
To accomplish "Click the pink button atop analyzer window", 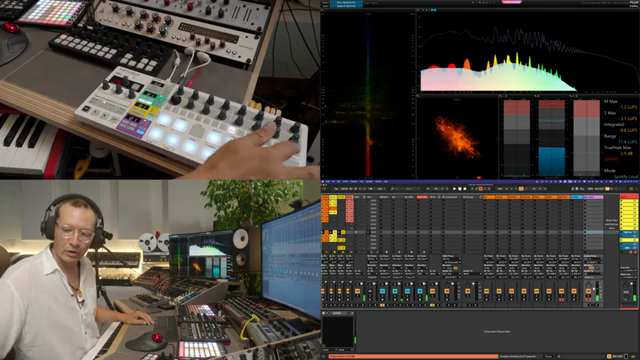I will click(x=511, y=2).
